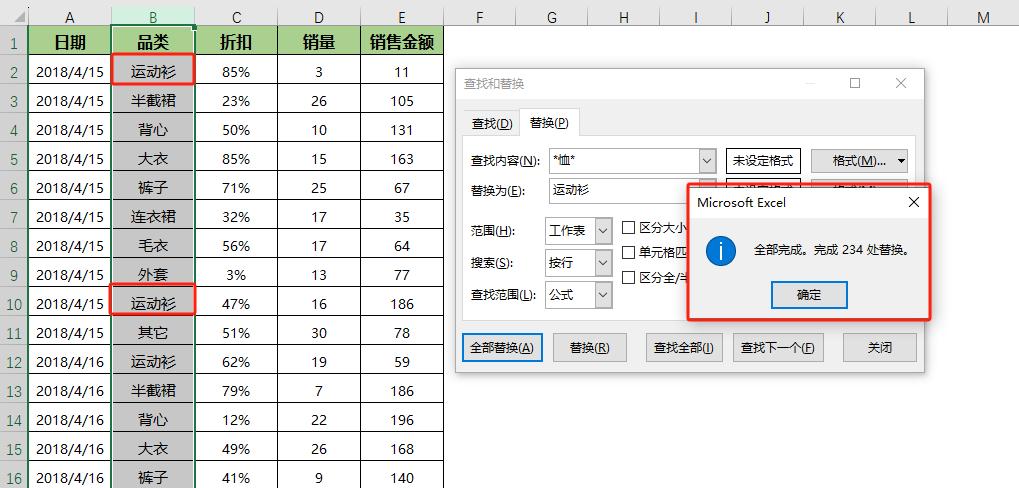1019x488 pixels.
Task: Select the 裤子 cell in row 6
Action: [x=153, y=187]
